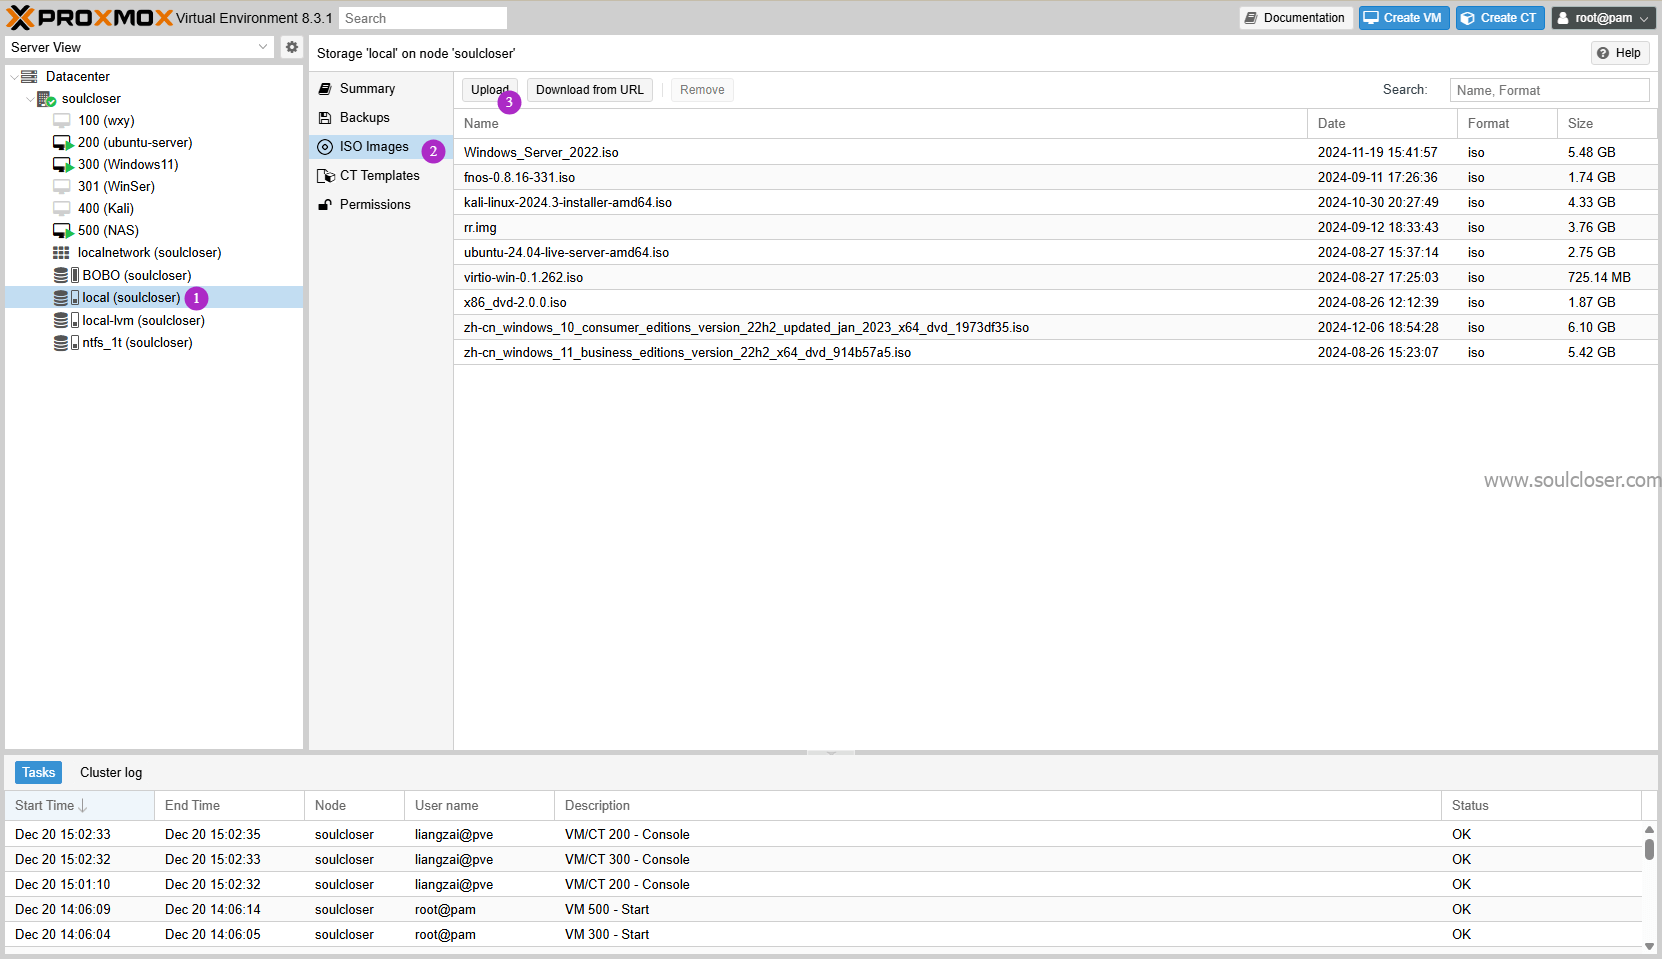The image size is (1662, 959).
Task: Click the Create CT button
Action: [1500, 18]
